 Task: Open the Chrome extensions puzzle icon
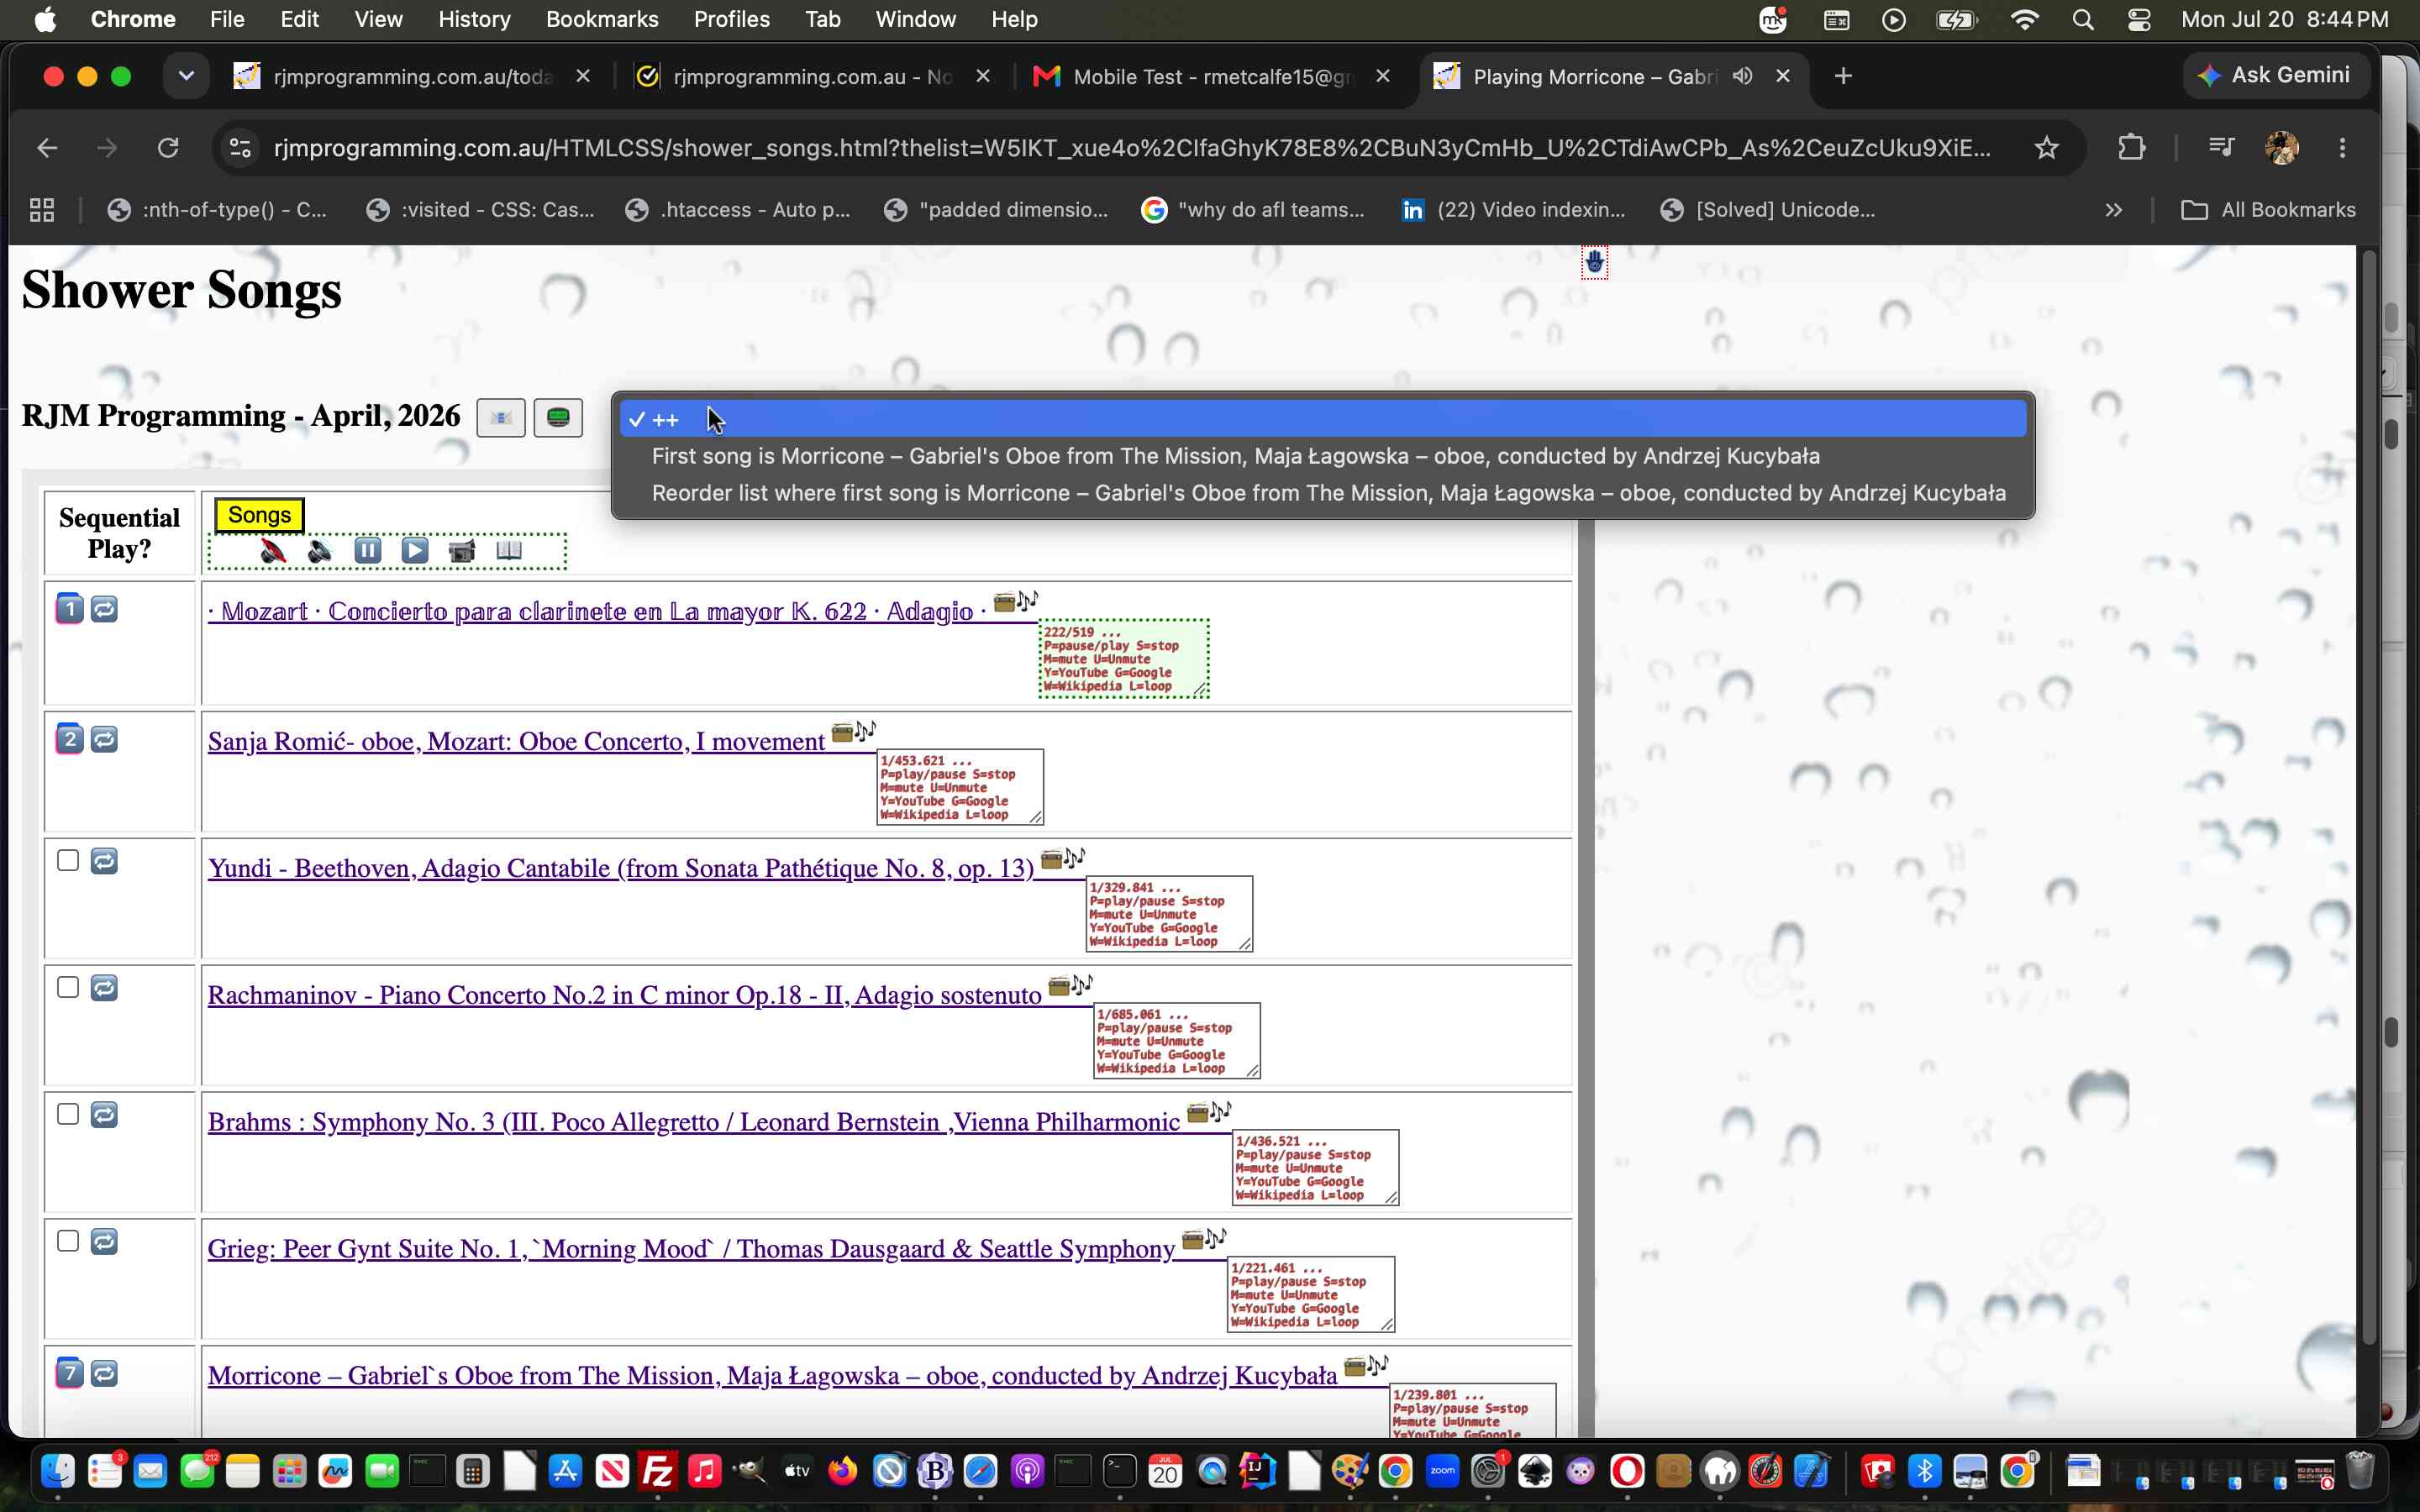[x=2132, y=148]
